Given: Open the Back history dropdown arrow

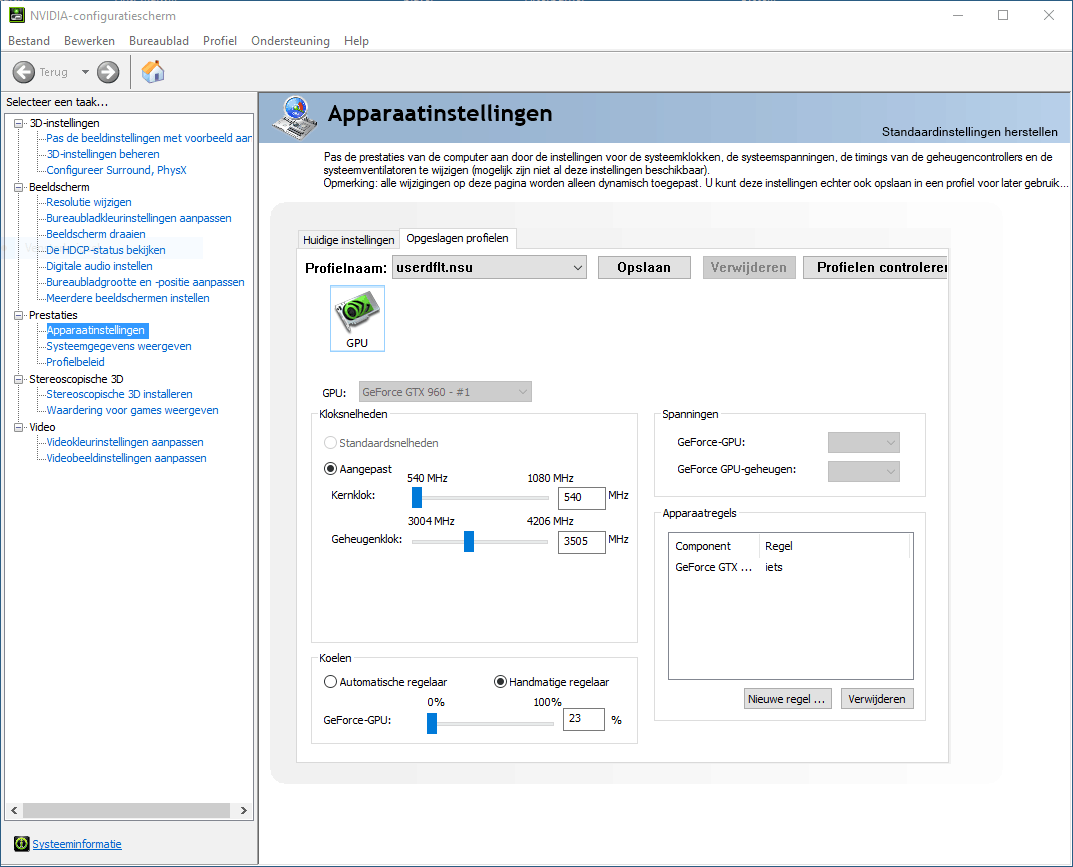Looking at the screenshot, I should 85,72.
